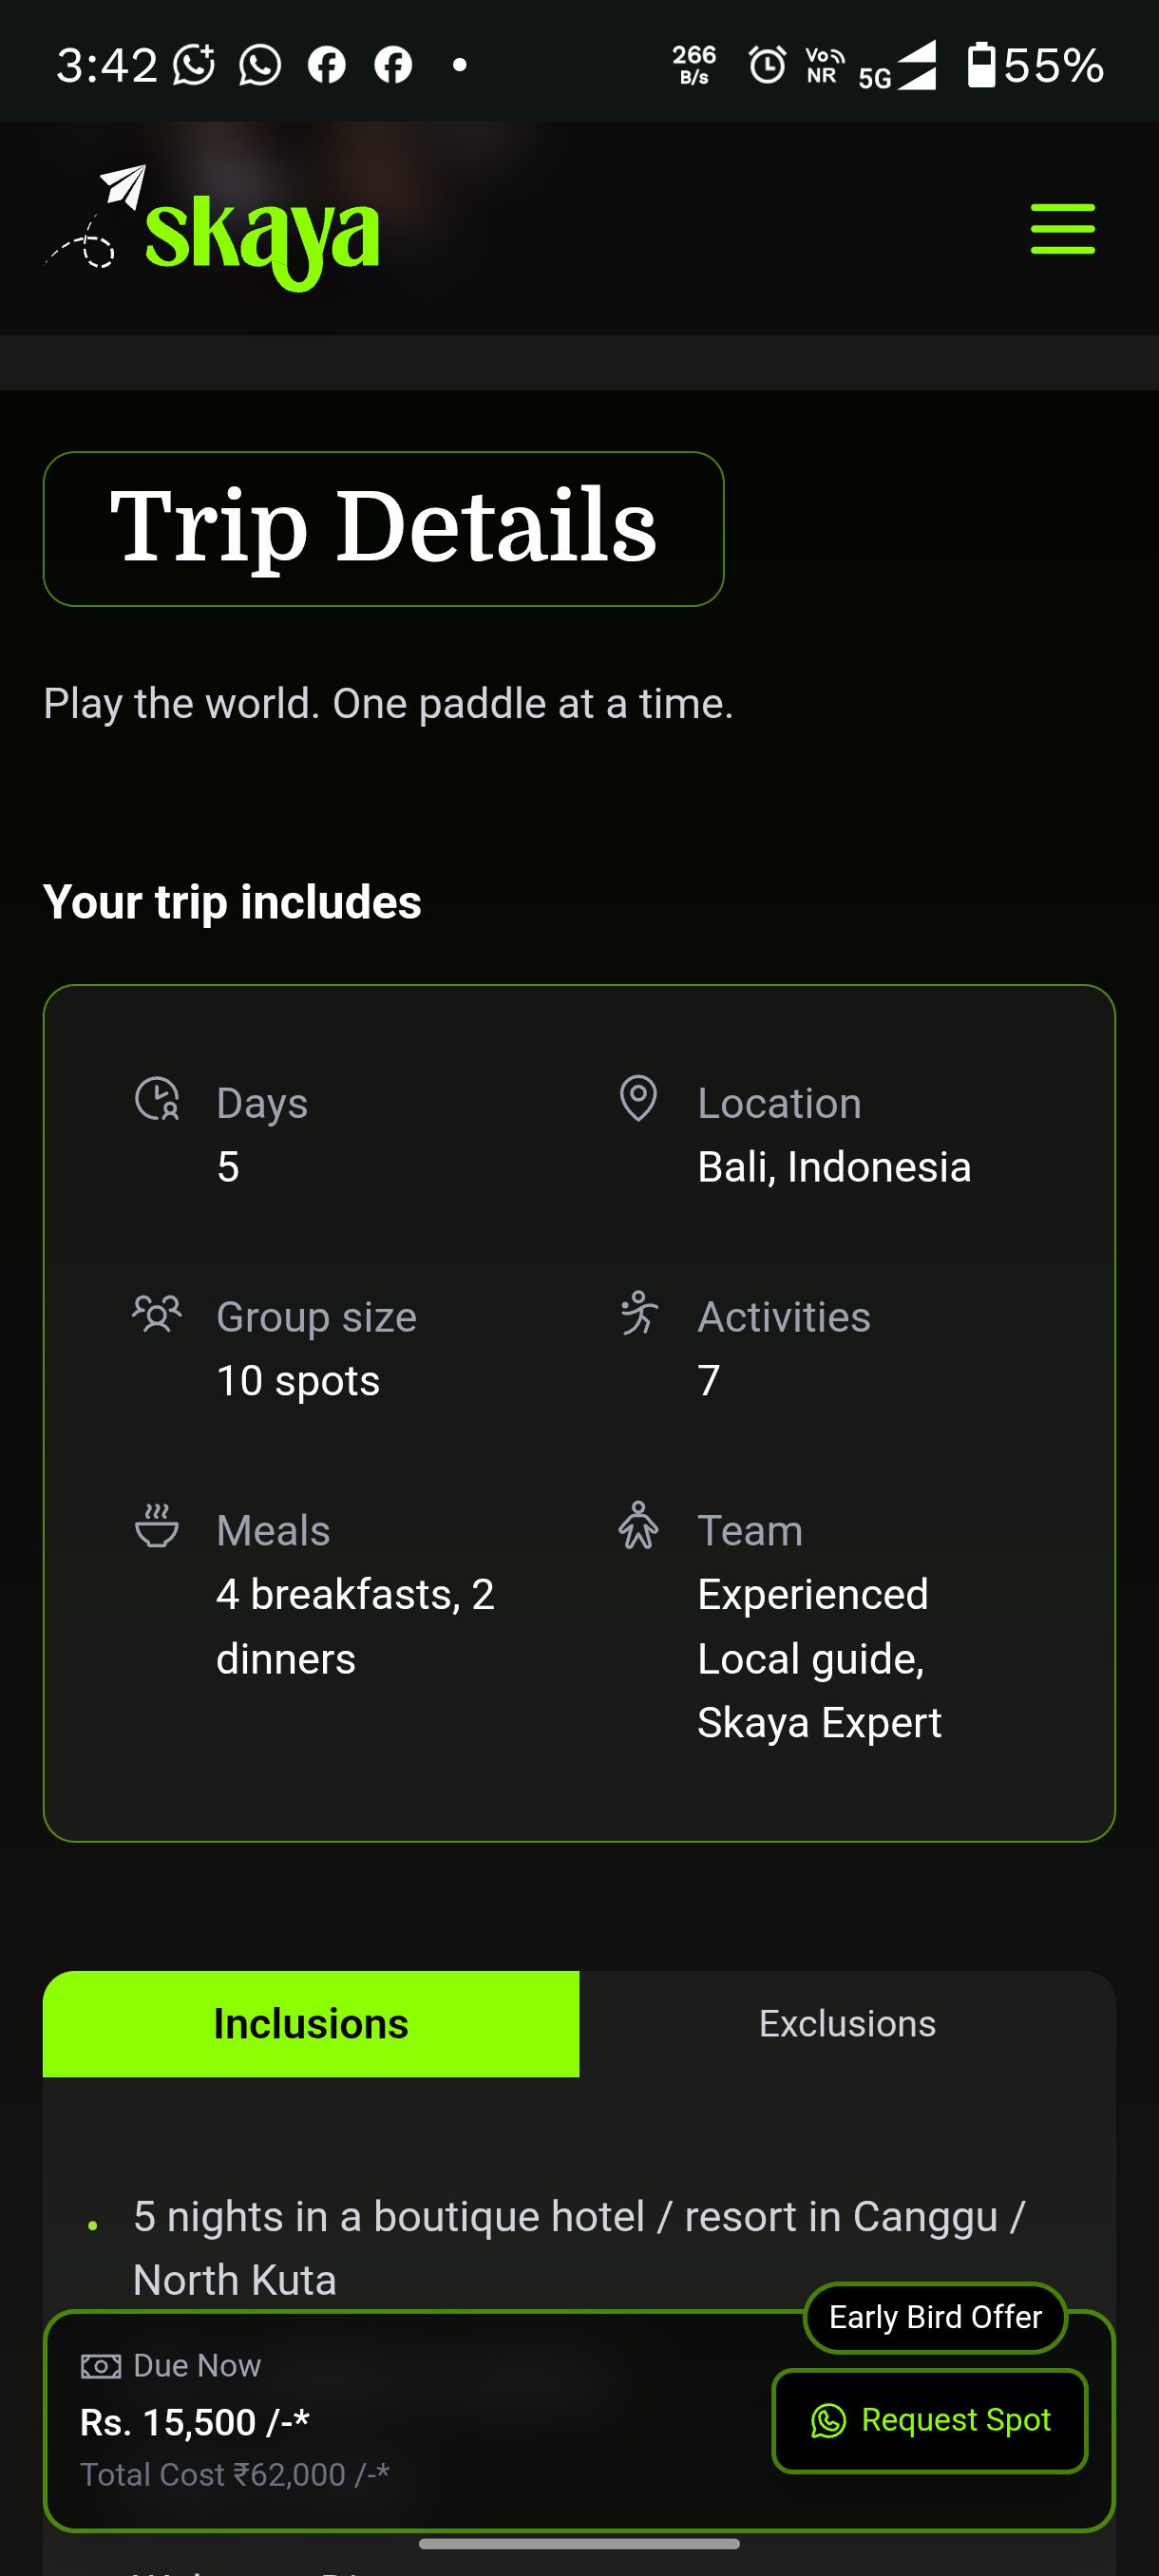The width and height of the screenshot is (1159, 2576).
Task: Tap the Total Cost ₹62,000 text
Action: click(x=235, y=2474)
